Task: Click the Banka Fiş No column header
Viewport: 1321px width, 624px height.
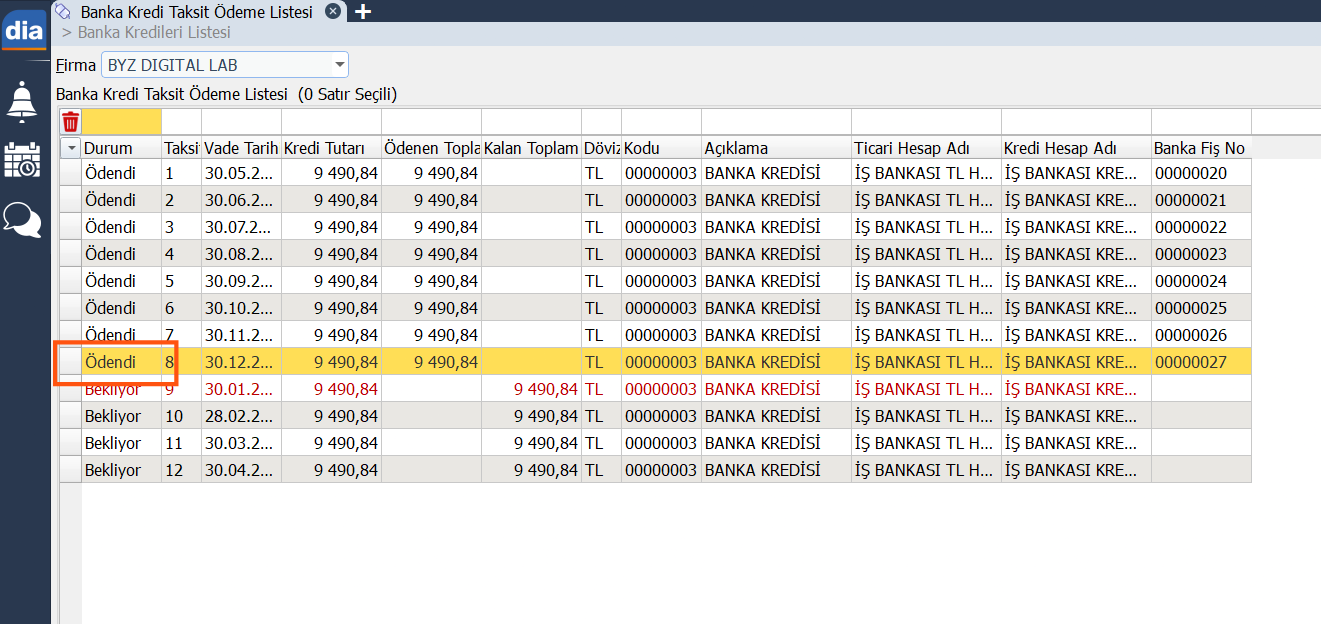Action: (1200, 148)
